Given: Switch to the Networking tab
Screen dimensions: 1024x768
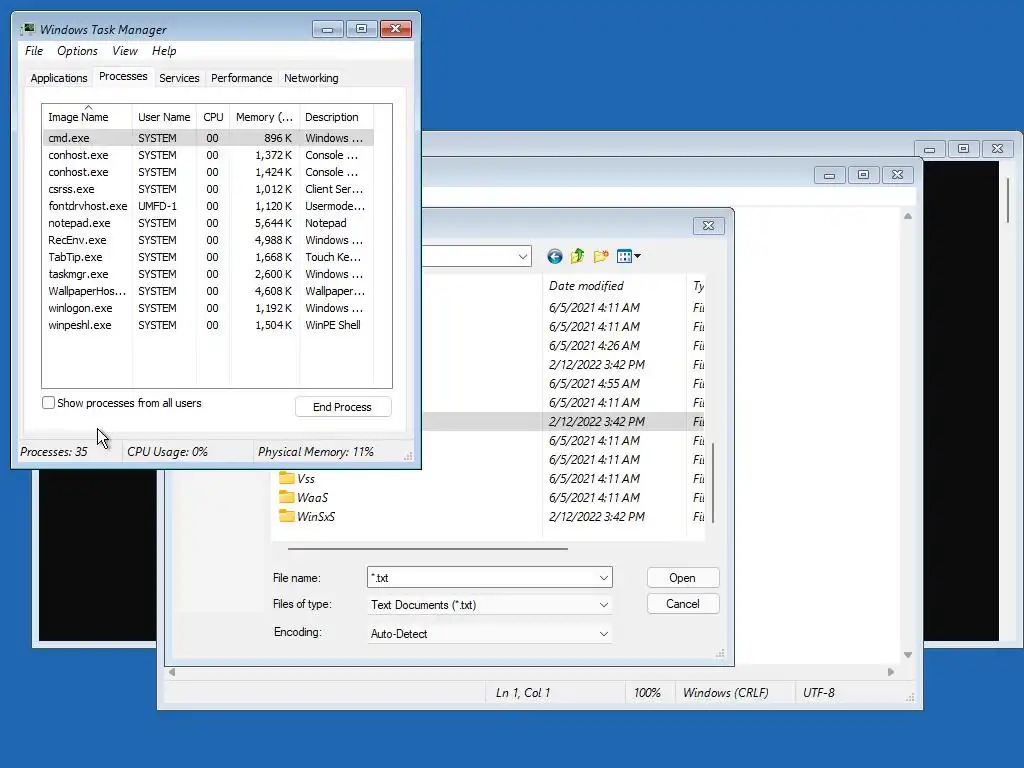Looking at the screenshot, I should point(311,78).
